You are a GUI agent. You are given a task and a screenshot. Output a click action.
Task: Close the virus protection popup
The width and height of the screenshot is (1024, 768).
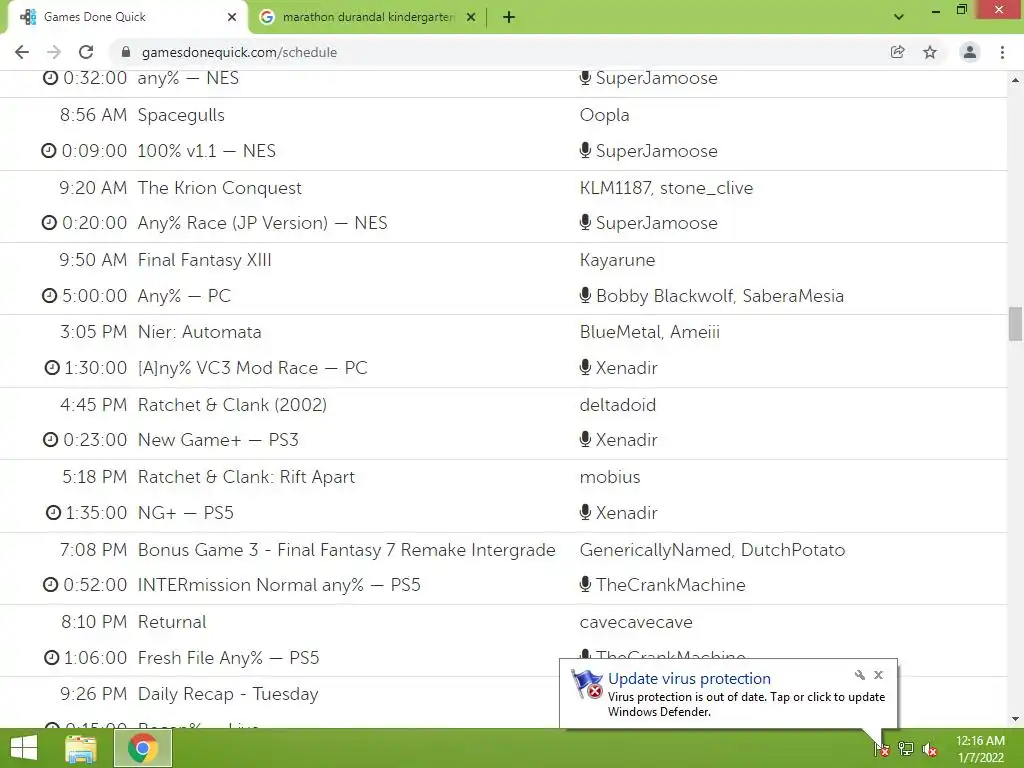878,675
